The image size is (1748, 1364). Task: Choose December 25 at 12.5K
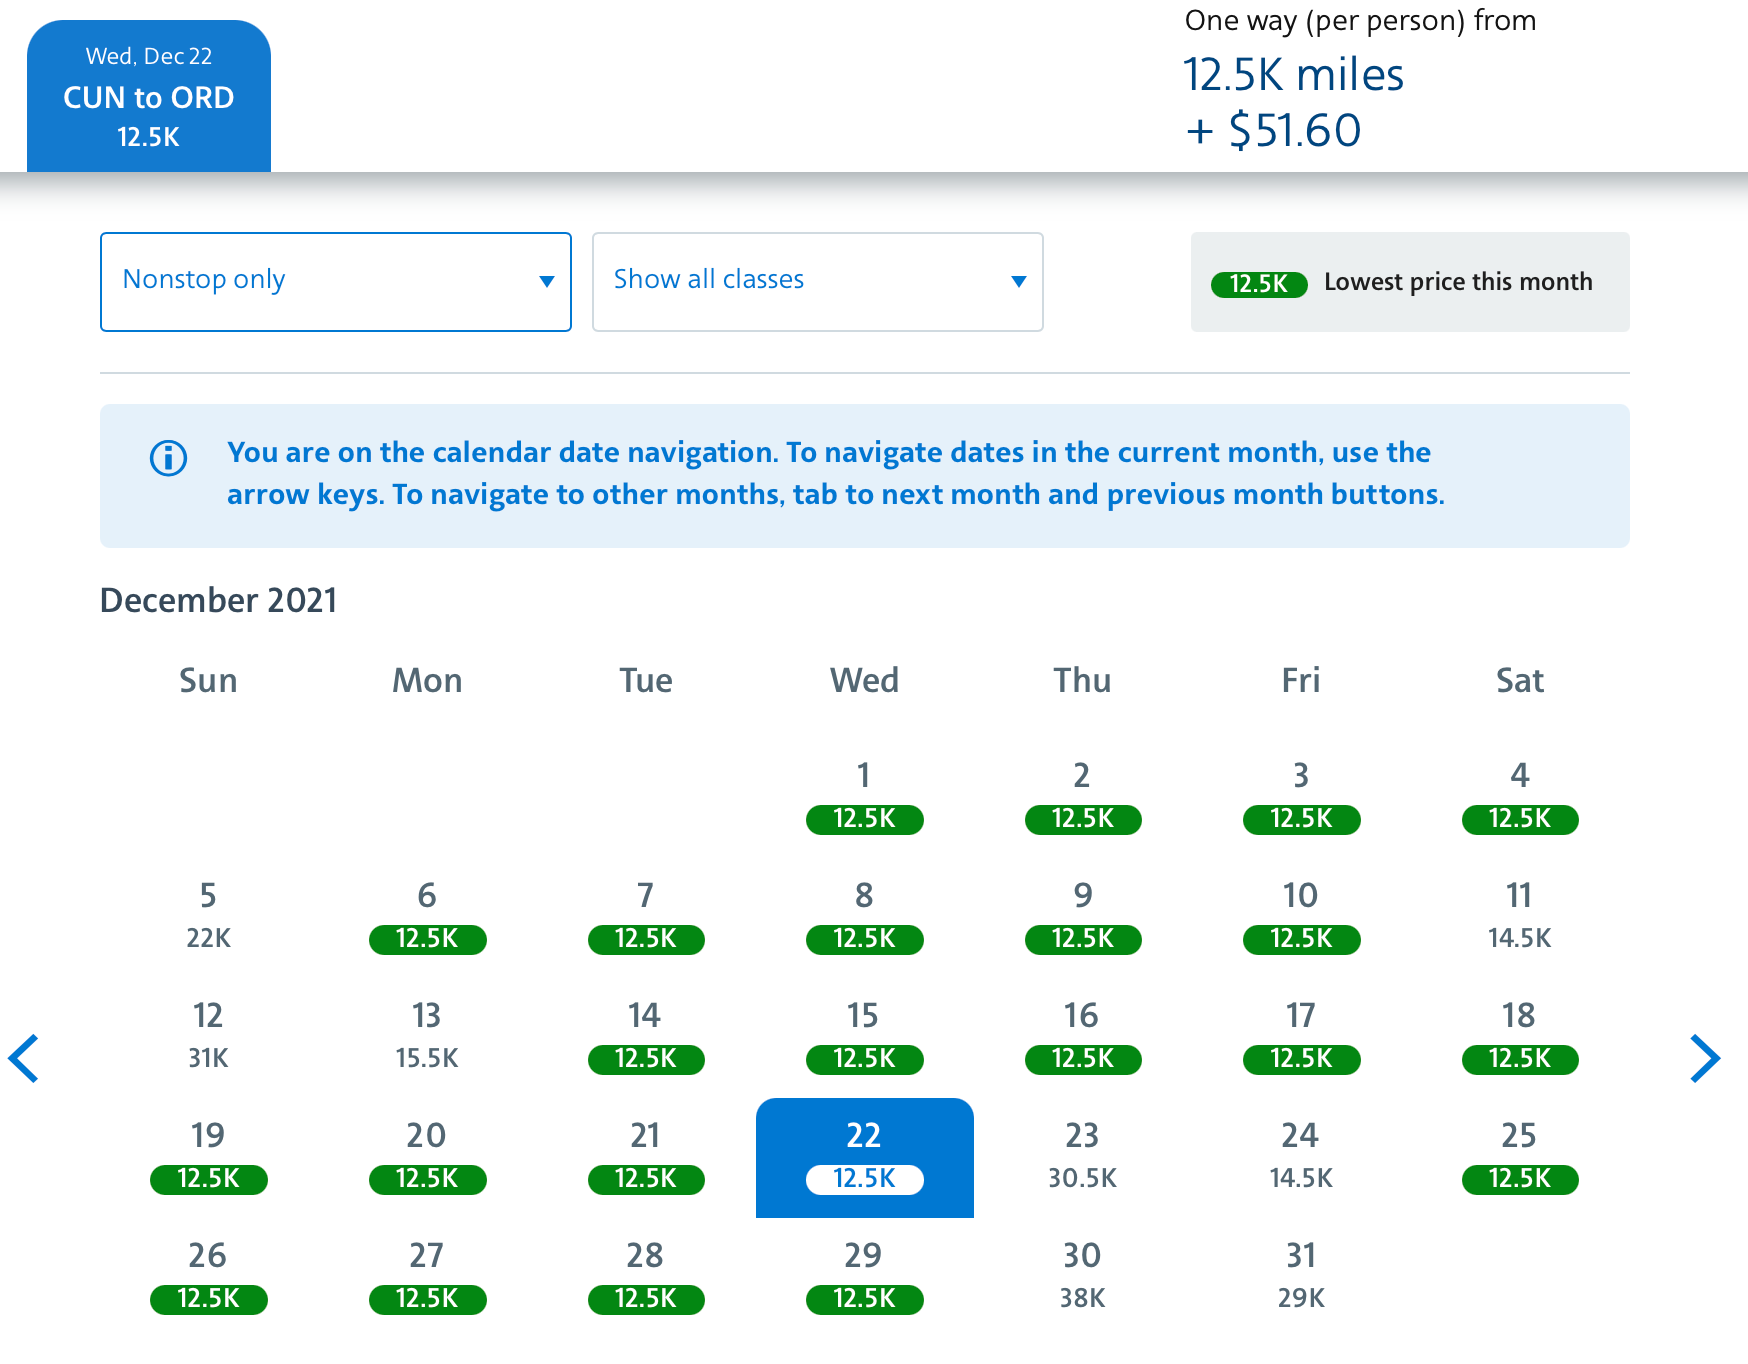(x=1519, y=1156)
